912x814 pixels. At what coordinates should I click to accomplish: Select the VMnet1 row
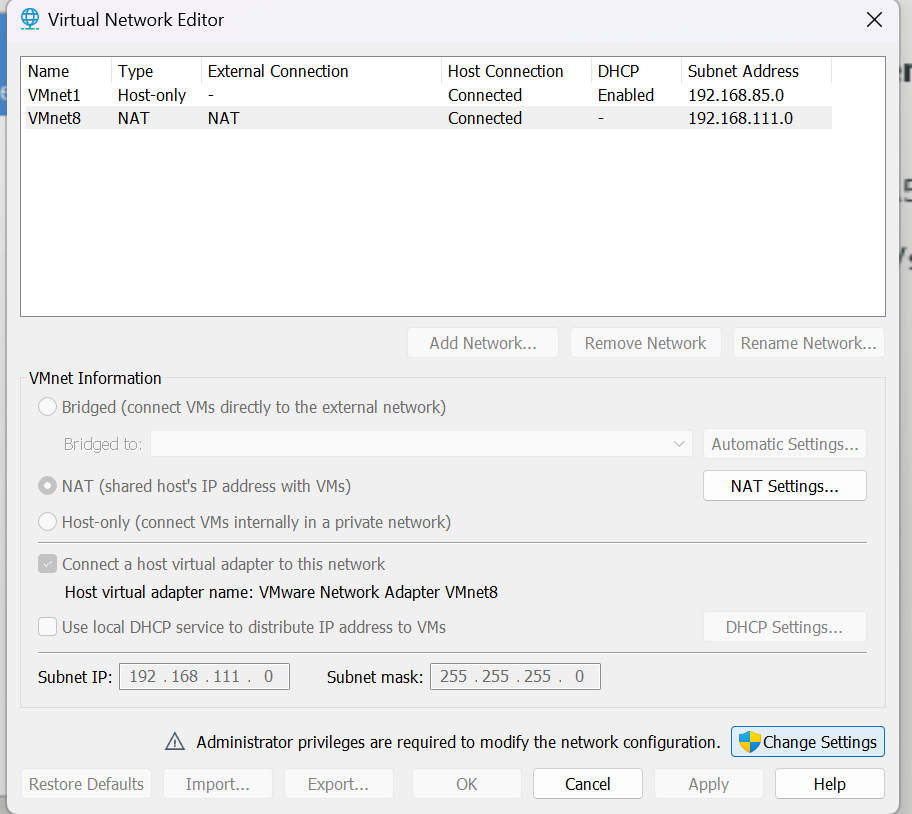click(429, 95)
